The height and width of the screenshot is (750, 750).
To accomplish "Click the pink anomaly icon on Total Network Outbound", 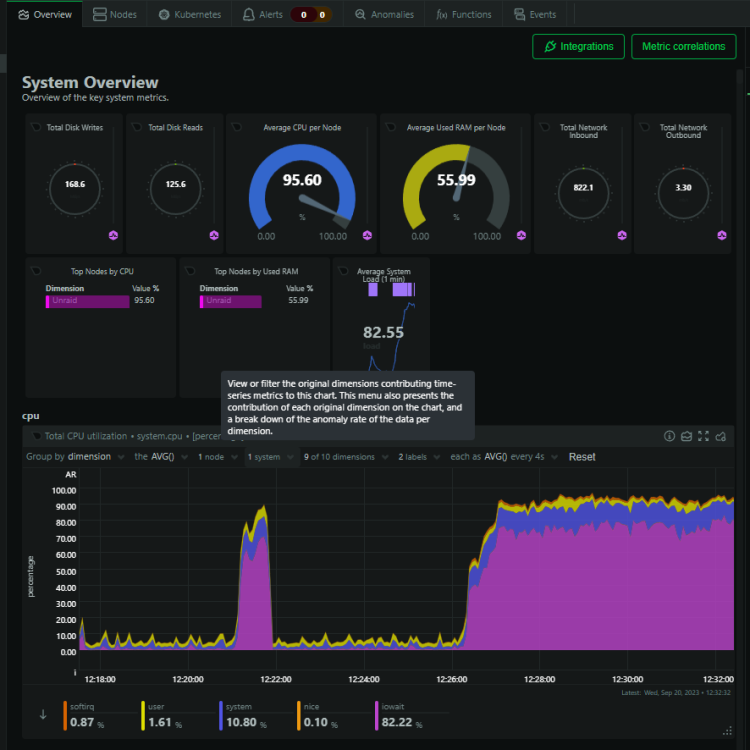I will click(x=722, y=235).
